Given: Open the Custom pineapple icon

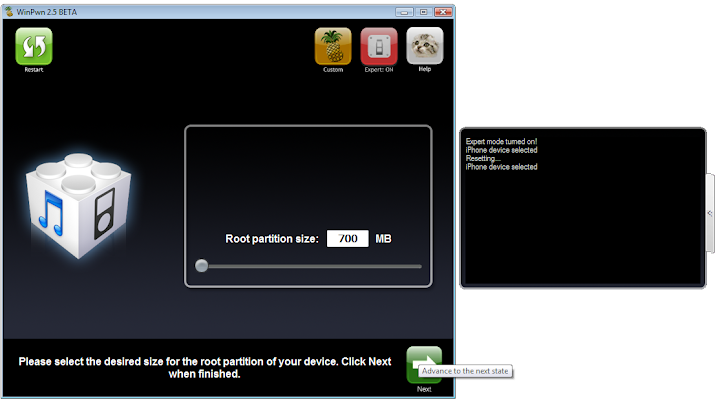Looking at the screenshot, I should click(x=333, y=46).
